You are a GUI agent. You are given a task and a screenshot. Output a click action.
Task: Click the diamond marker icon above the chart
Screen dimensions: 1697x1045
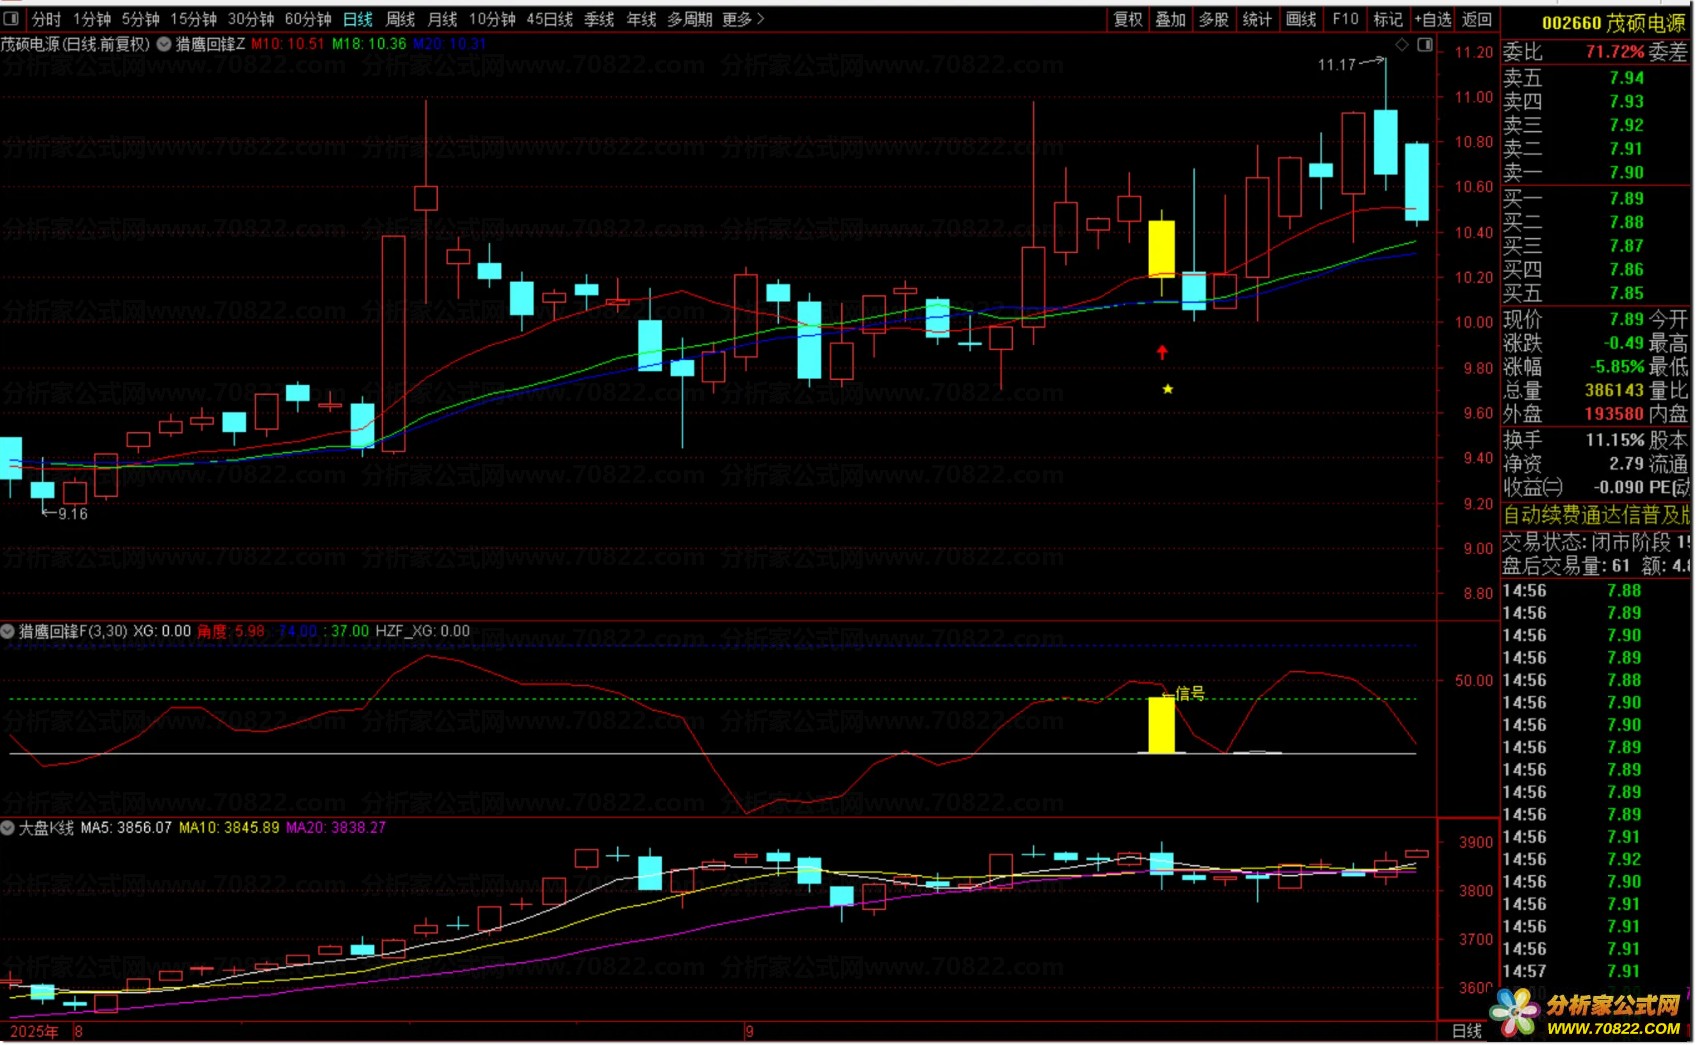pyautogui.click(x=1402, y=45)
